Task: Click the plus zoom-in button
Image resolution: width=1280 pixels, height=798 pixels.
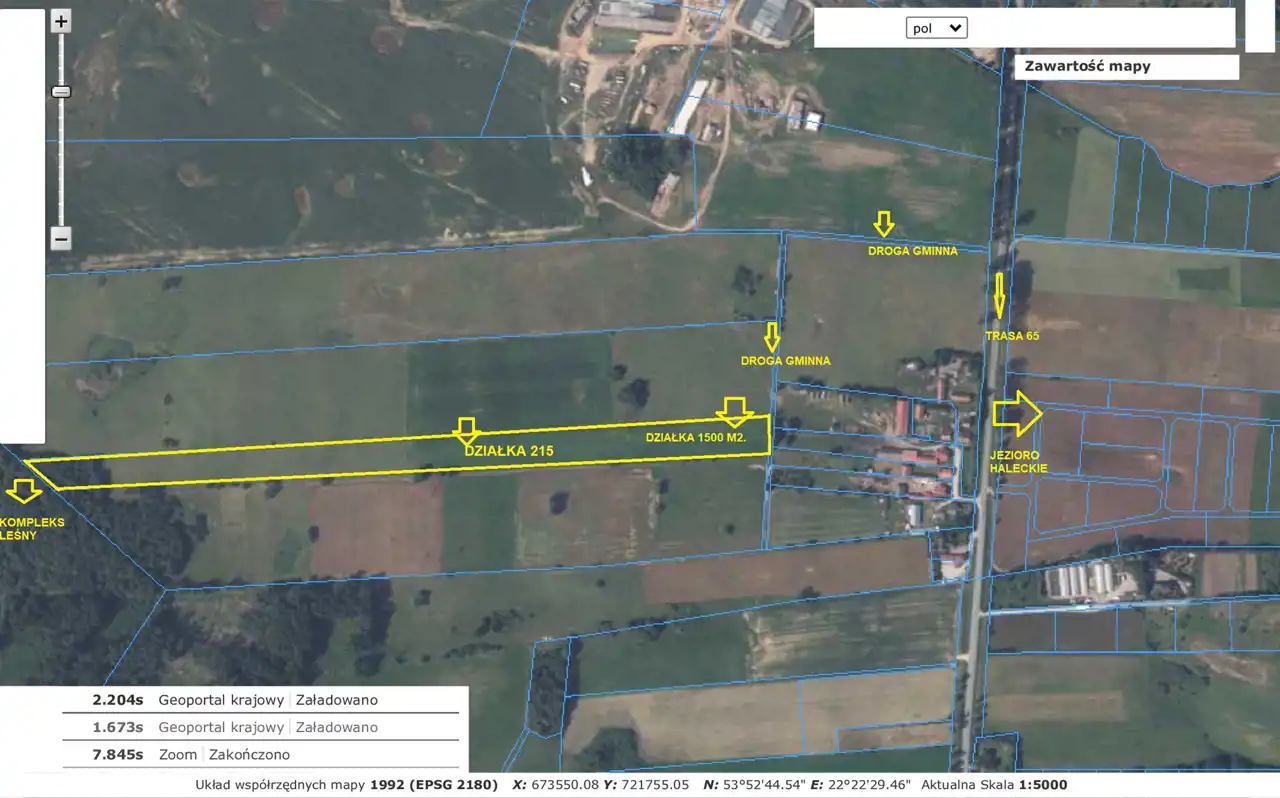Action: [61, 22]
